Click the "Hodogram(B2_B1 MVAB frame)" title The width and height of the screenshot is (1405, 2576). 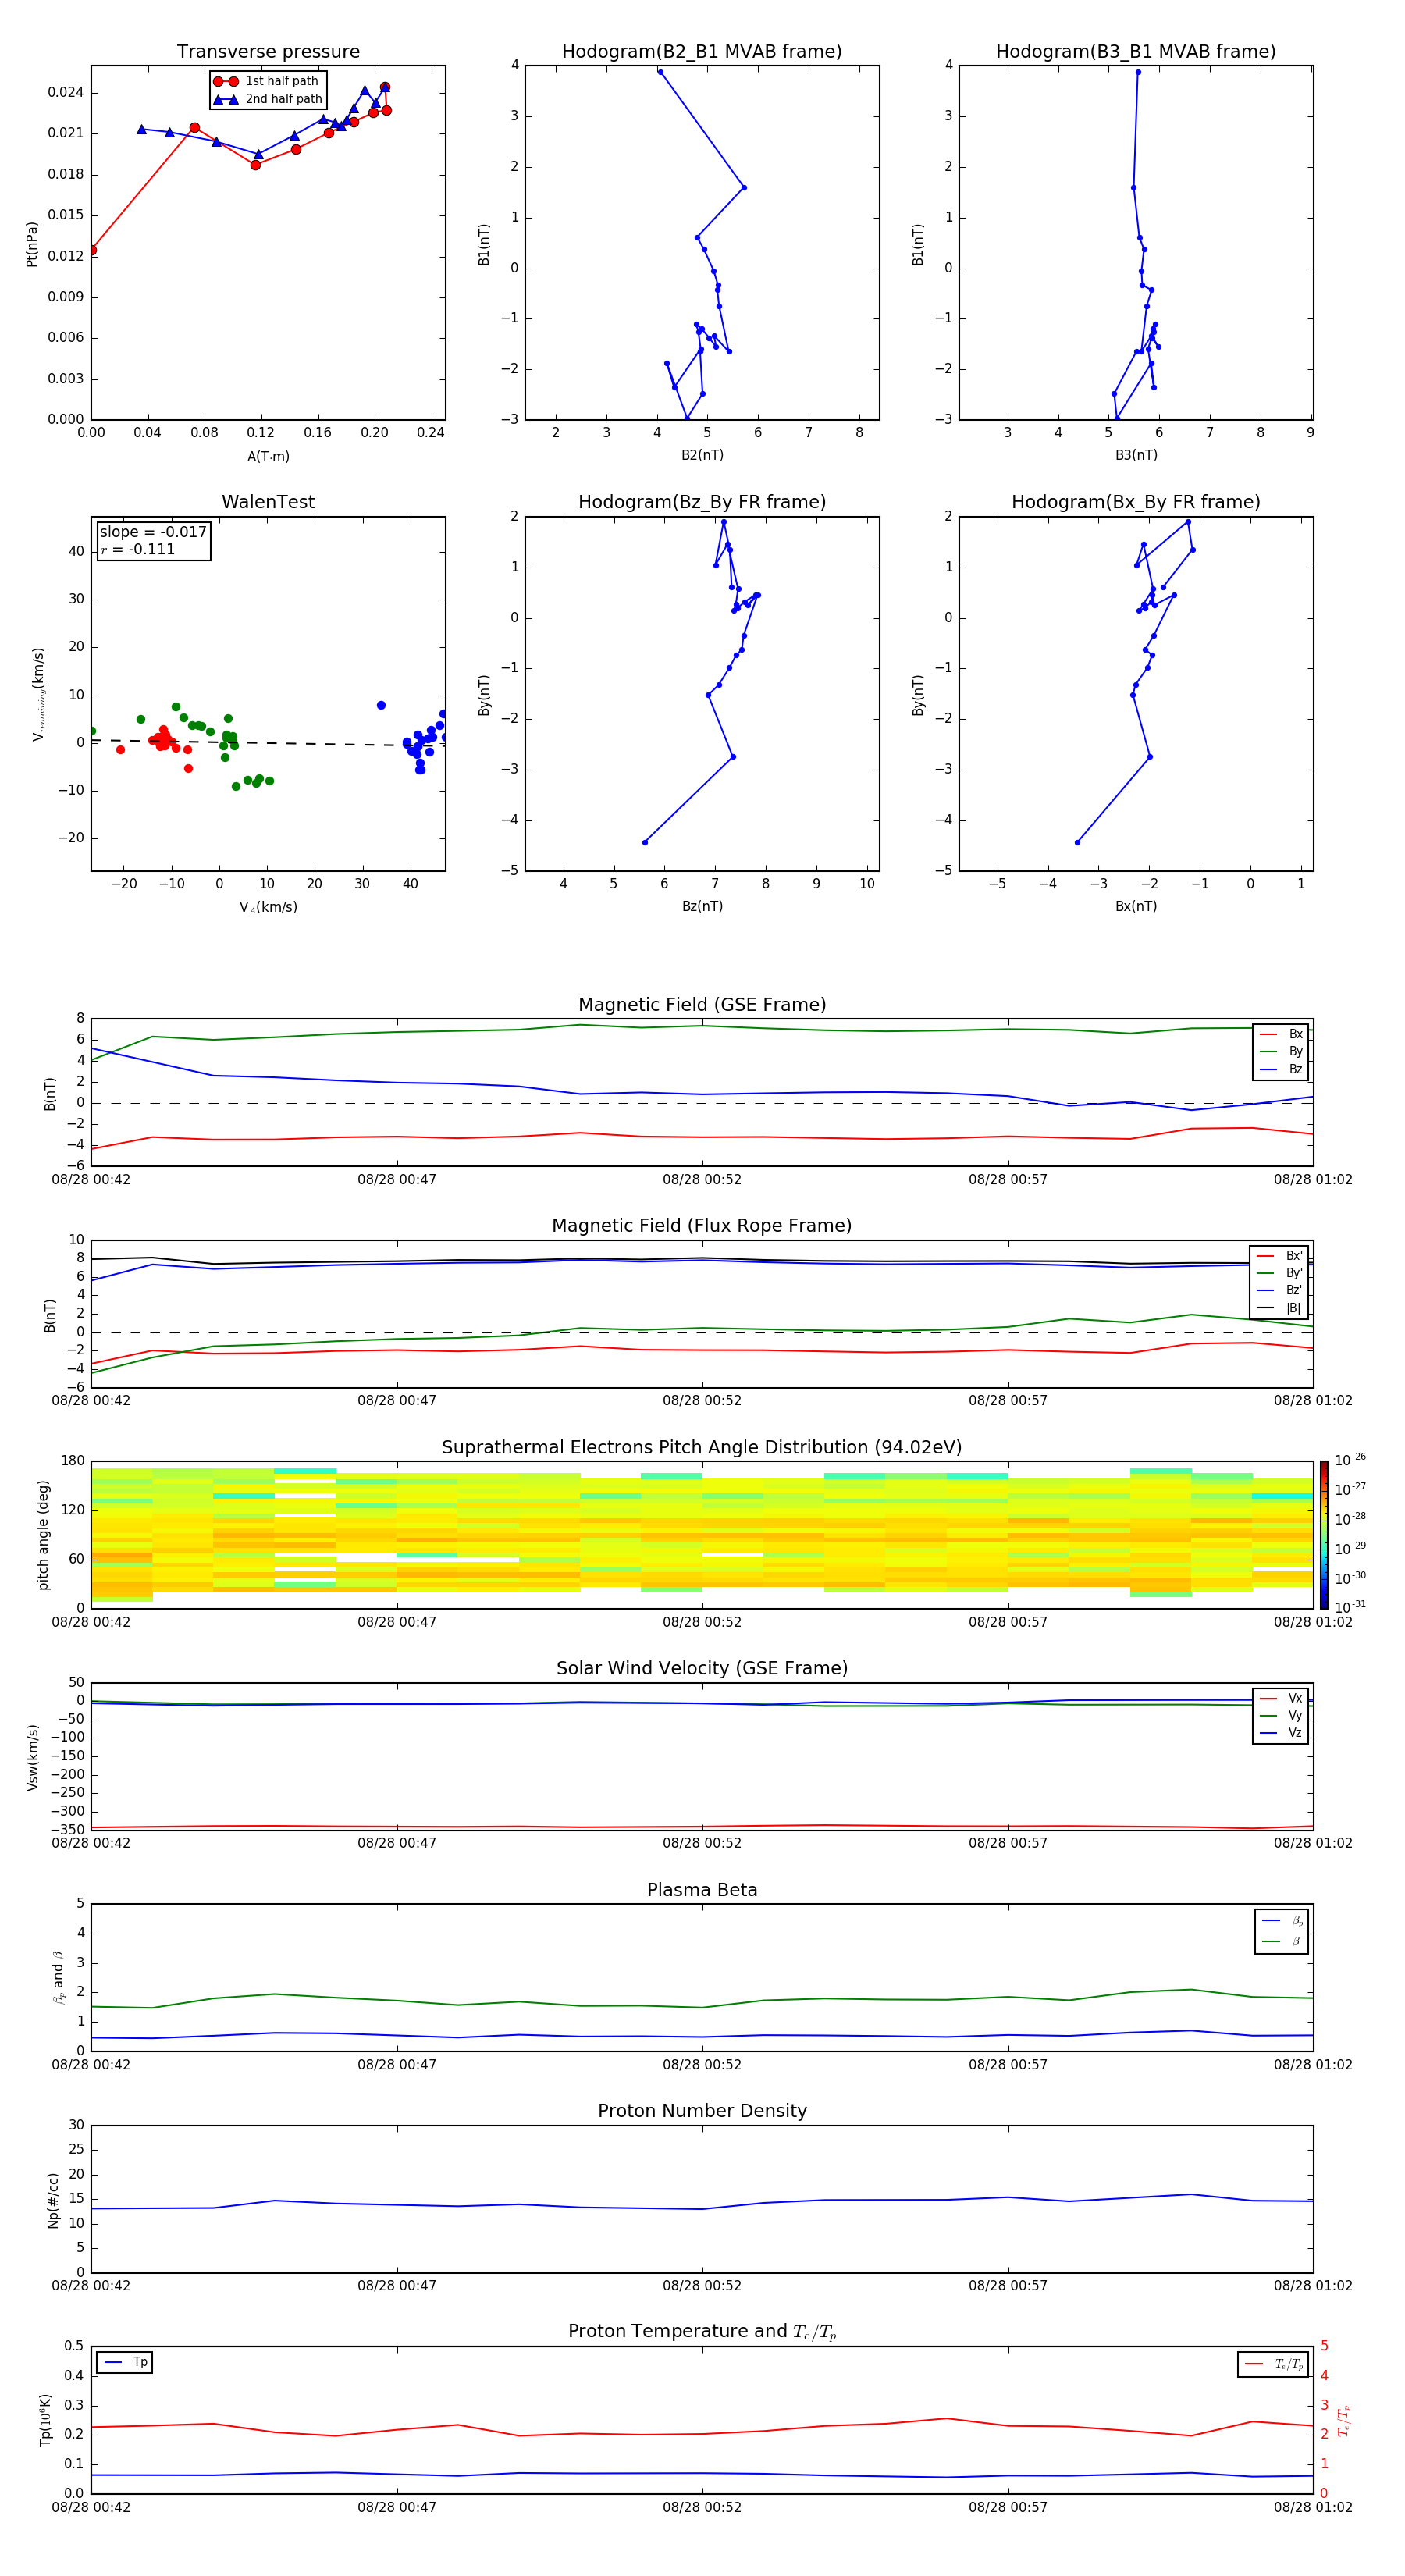pyautogui.click(x=702, y=52)
